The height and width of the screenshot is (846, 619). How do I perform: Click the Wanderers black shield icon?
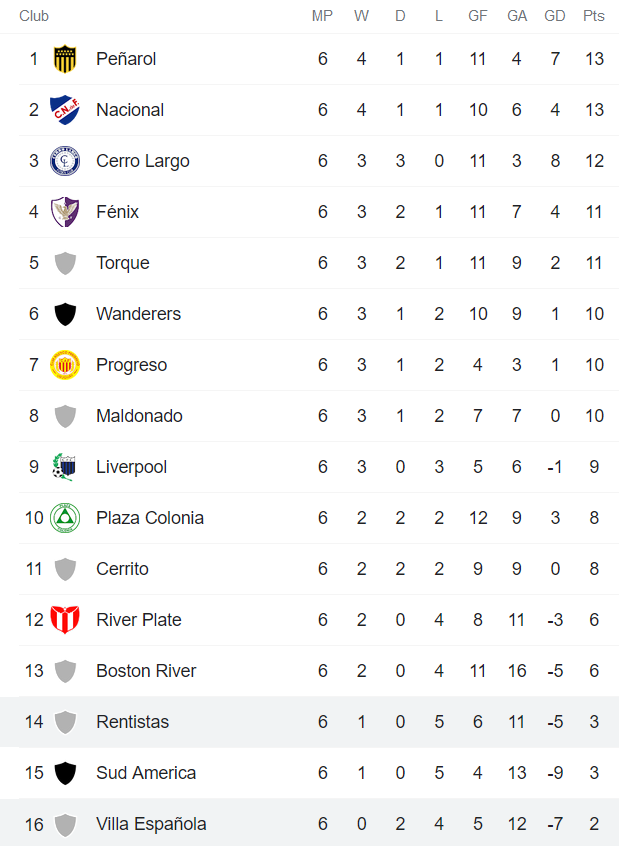point(65,314)
